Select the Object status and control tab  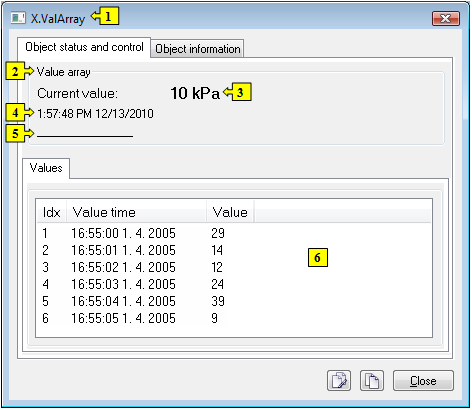[84, 47]
